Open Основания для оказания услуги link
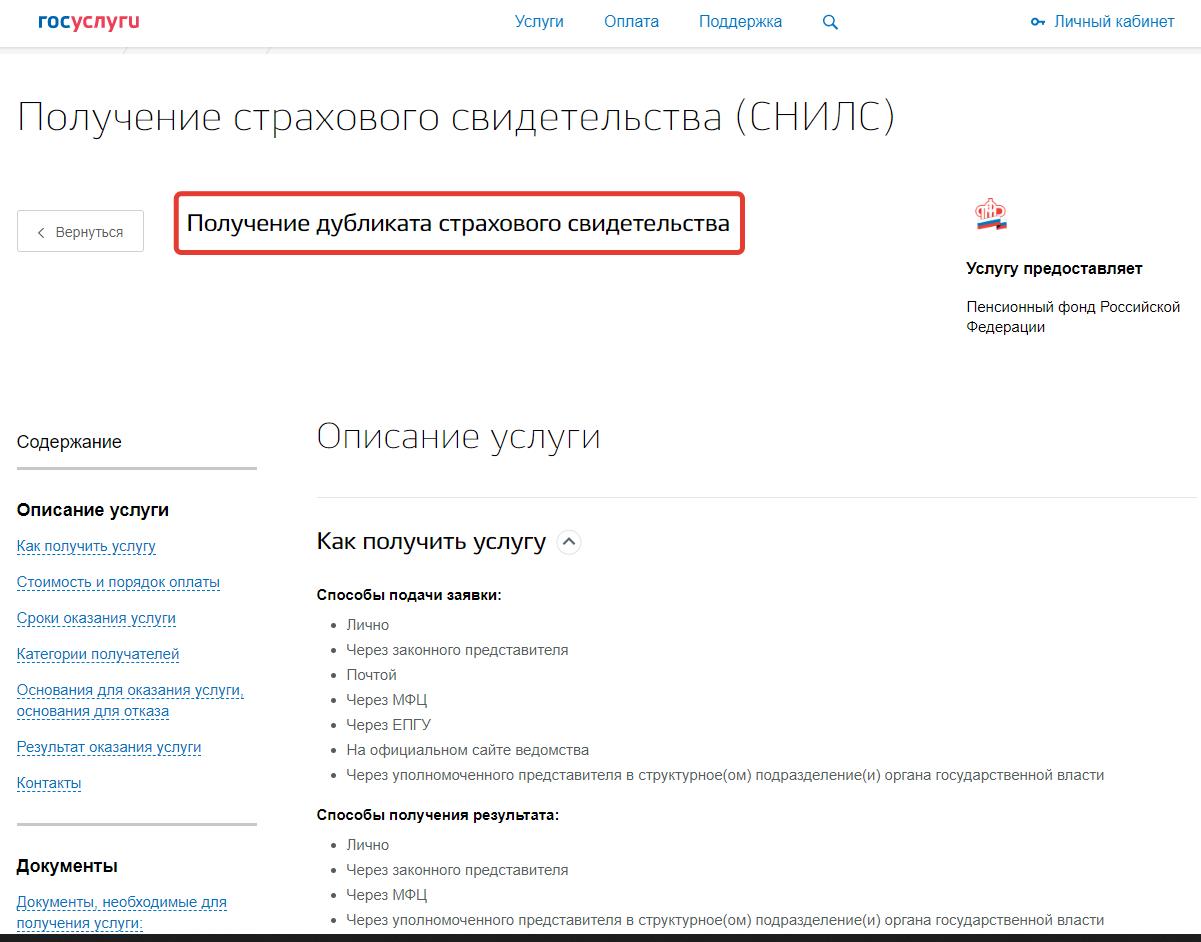This screenshot has height=942, width=1201. (130, 701)
